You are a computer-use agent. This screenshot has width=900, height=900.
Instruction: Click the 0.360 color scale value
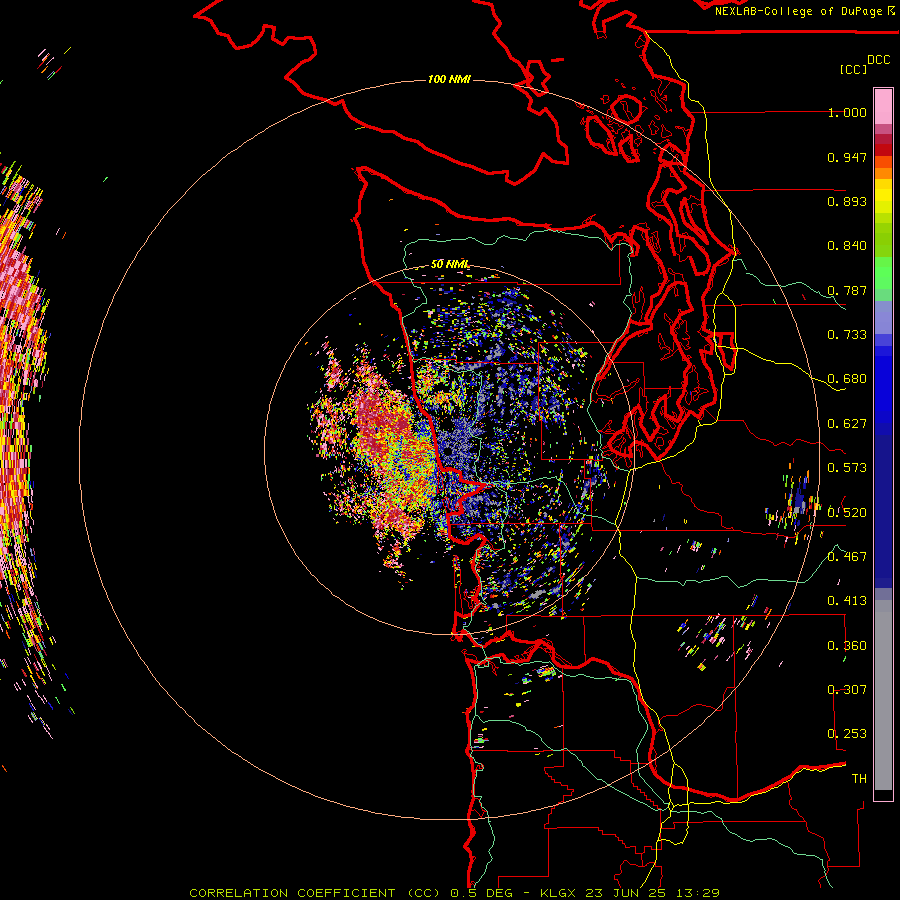click(847, 646)
